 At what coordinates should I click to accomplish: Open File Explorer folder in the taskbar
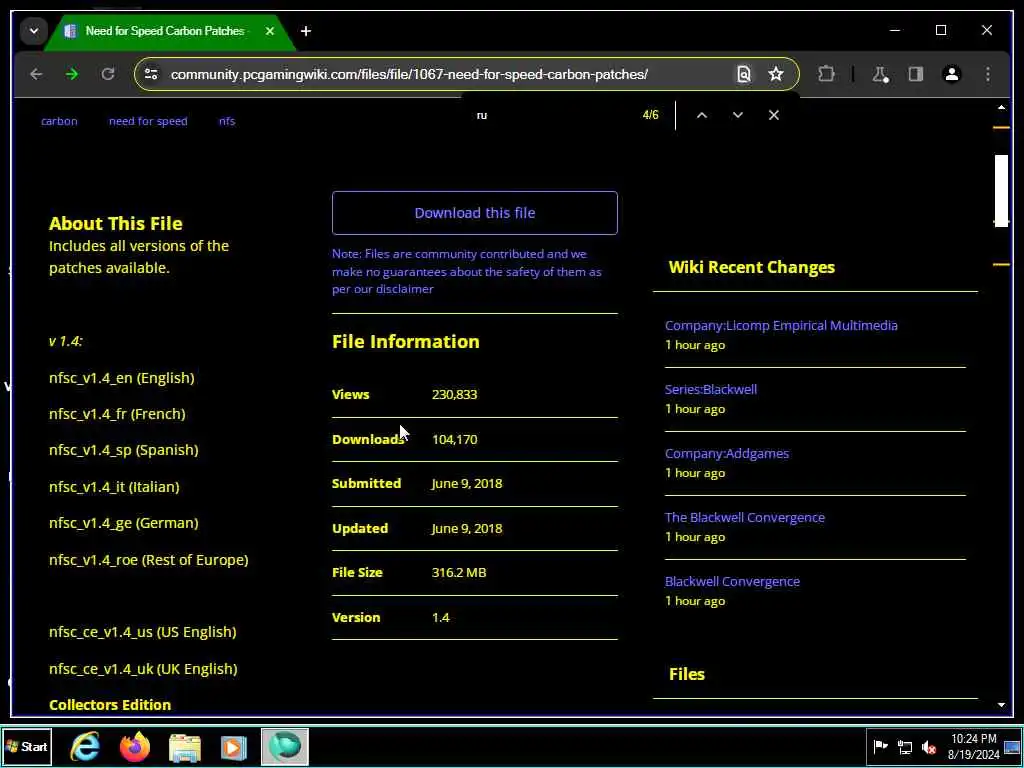pos(185,747)
